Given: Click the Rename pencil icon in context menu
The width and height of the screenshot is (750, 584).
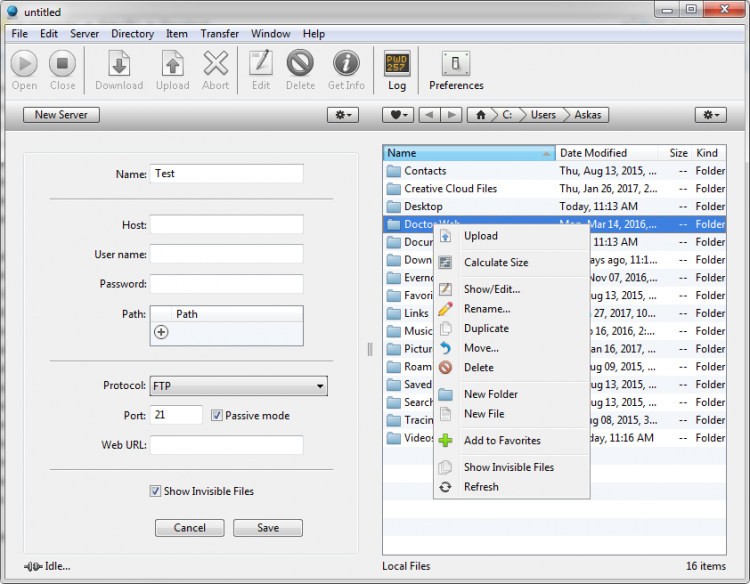Looking at the screenshot, I should [x=445, y=309].
